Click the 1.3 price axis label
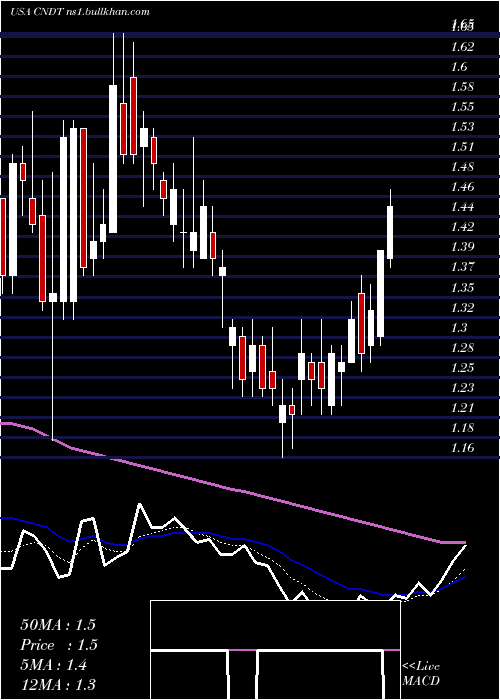500x700 pixels. pos(459,327)
